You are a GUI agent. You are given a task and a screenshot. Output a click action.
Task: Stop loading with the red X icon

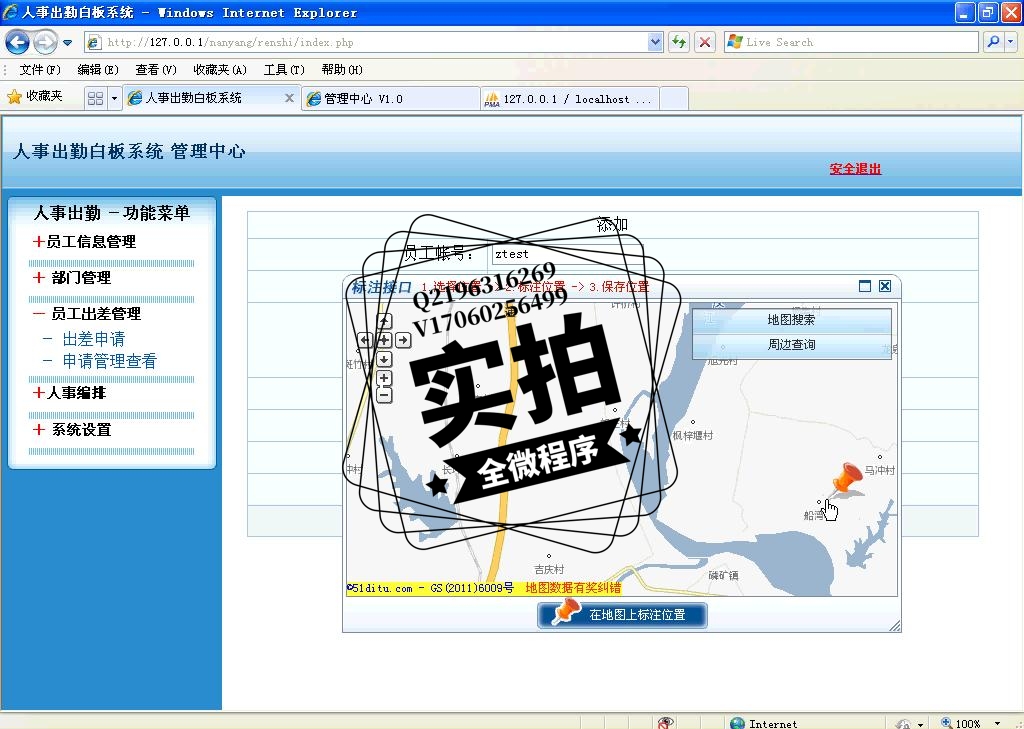(x=705, y=42)
